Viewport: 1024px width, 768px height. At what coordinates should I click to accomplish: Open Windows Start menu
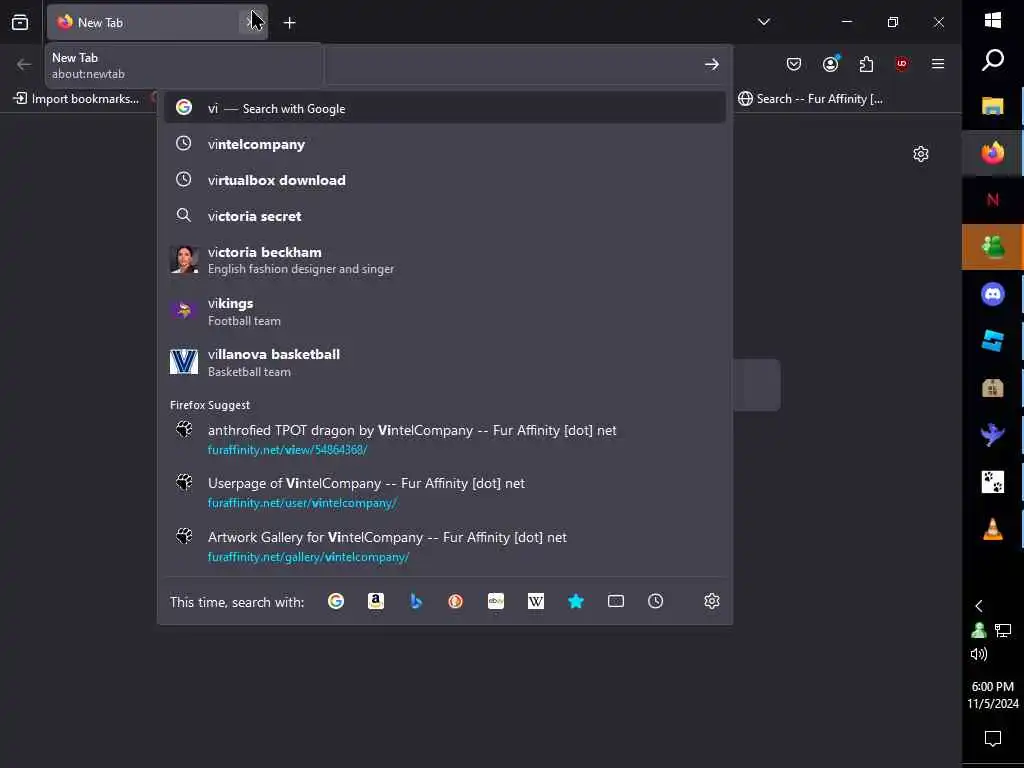(993, 20)
